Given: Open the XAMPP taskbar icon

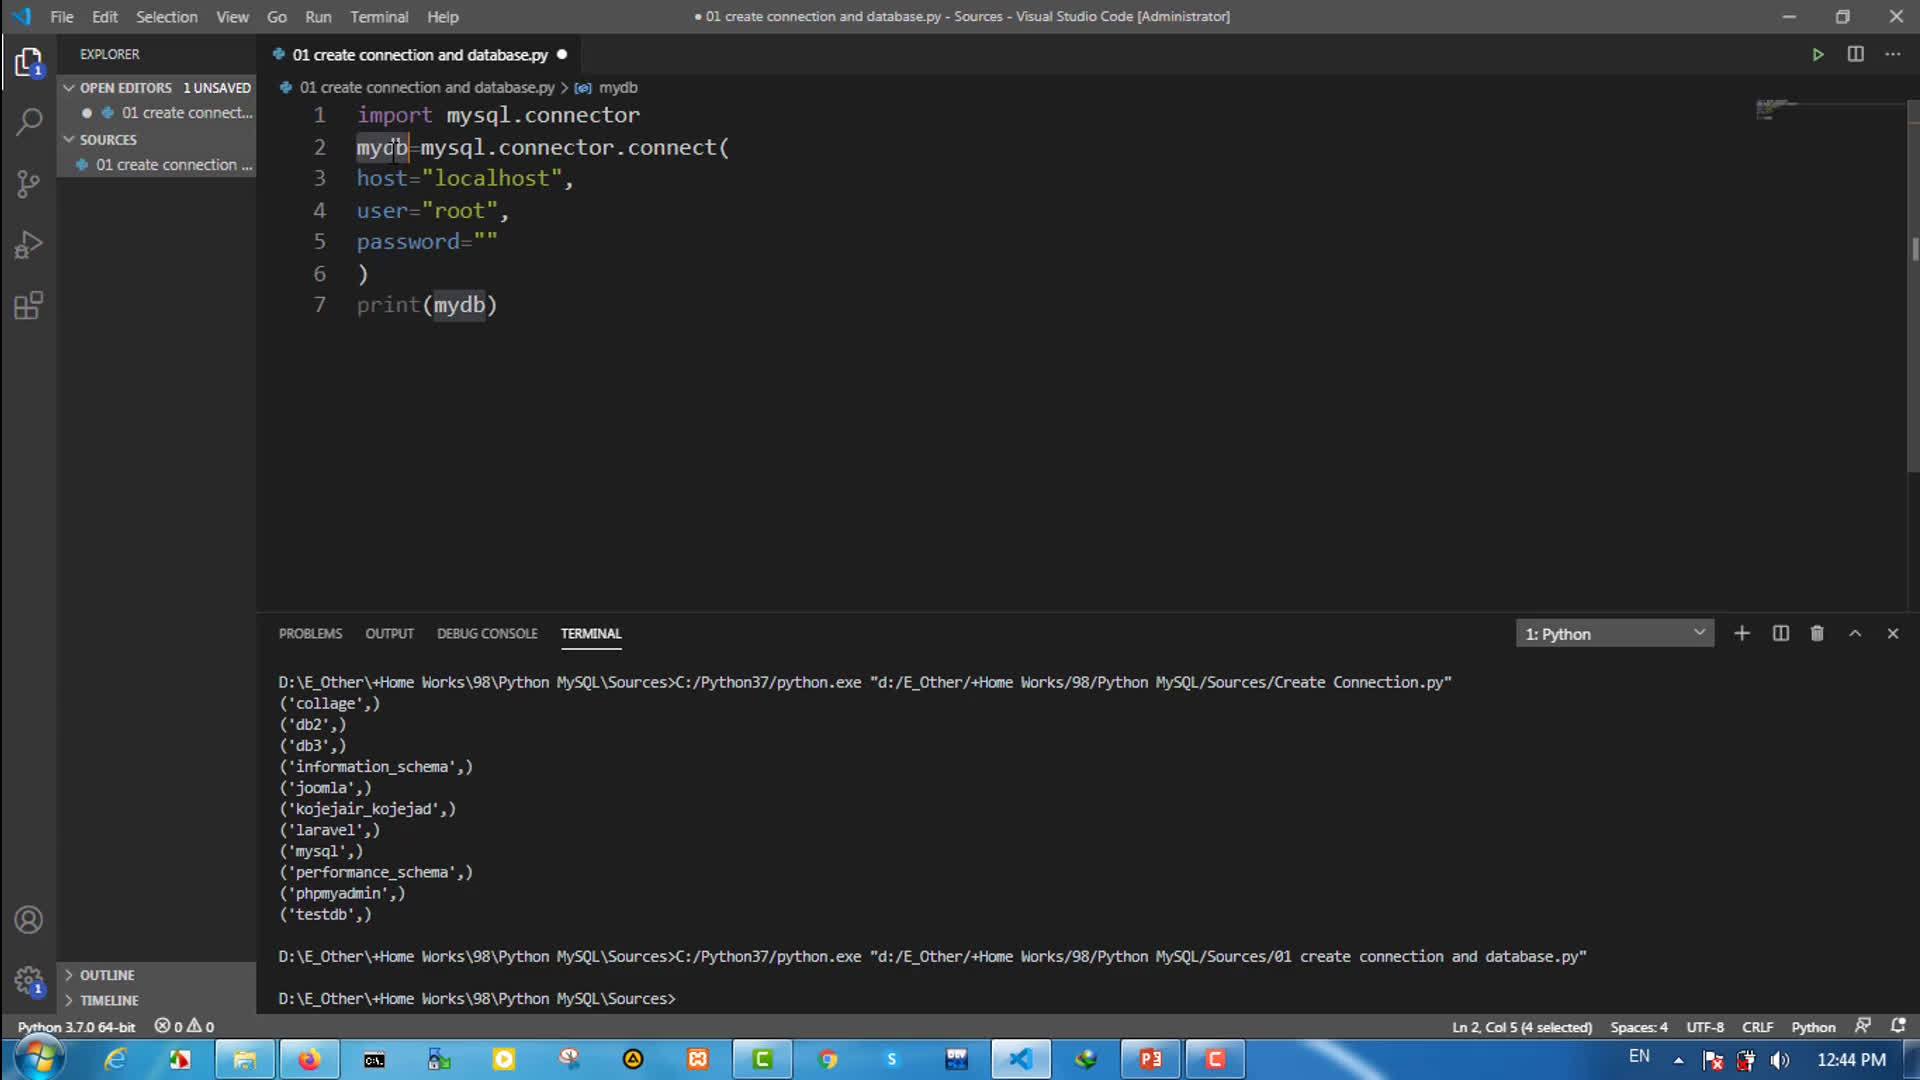Looking at the screenshot, I should coord(698,1059).
